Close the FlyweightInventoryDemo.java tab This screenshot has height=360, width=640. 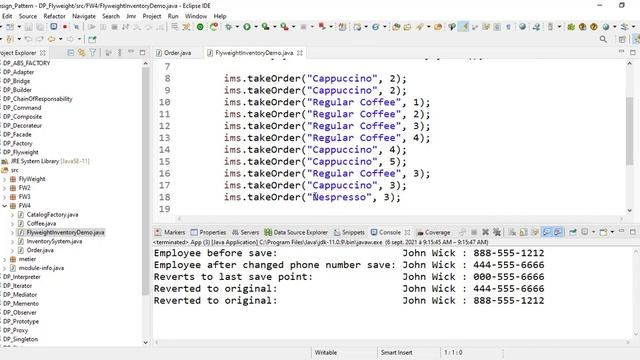tap(300, 53)
